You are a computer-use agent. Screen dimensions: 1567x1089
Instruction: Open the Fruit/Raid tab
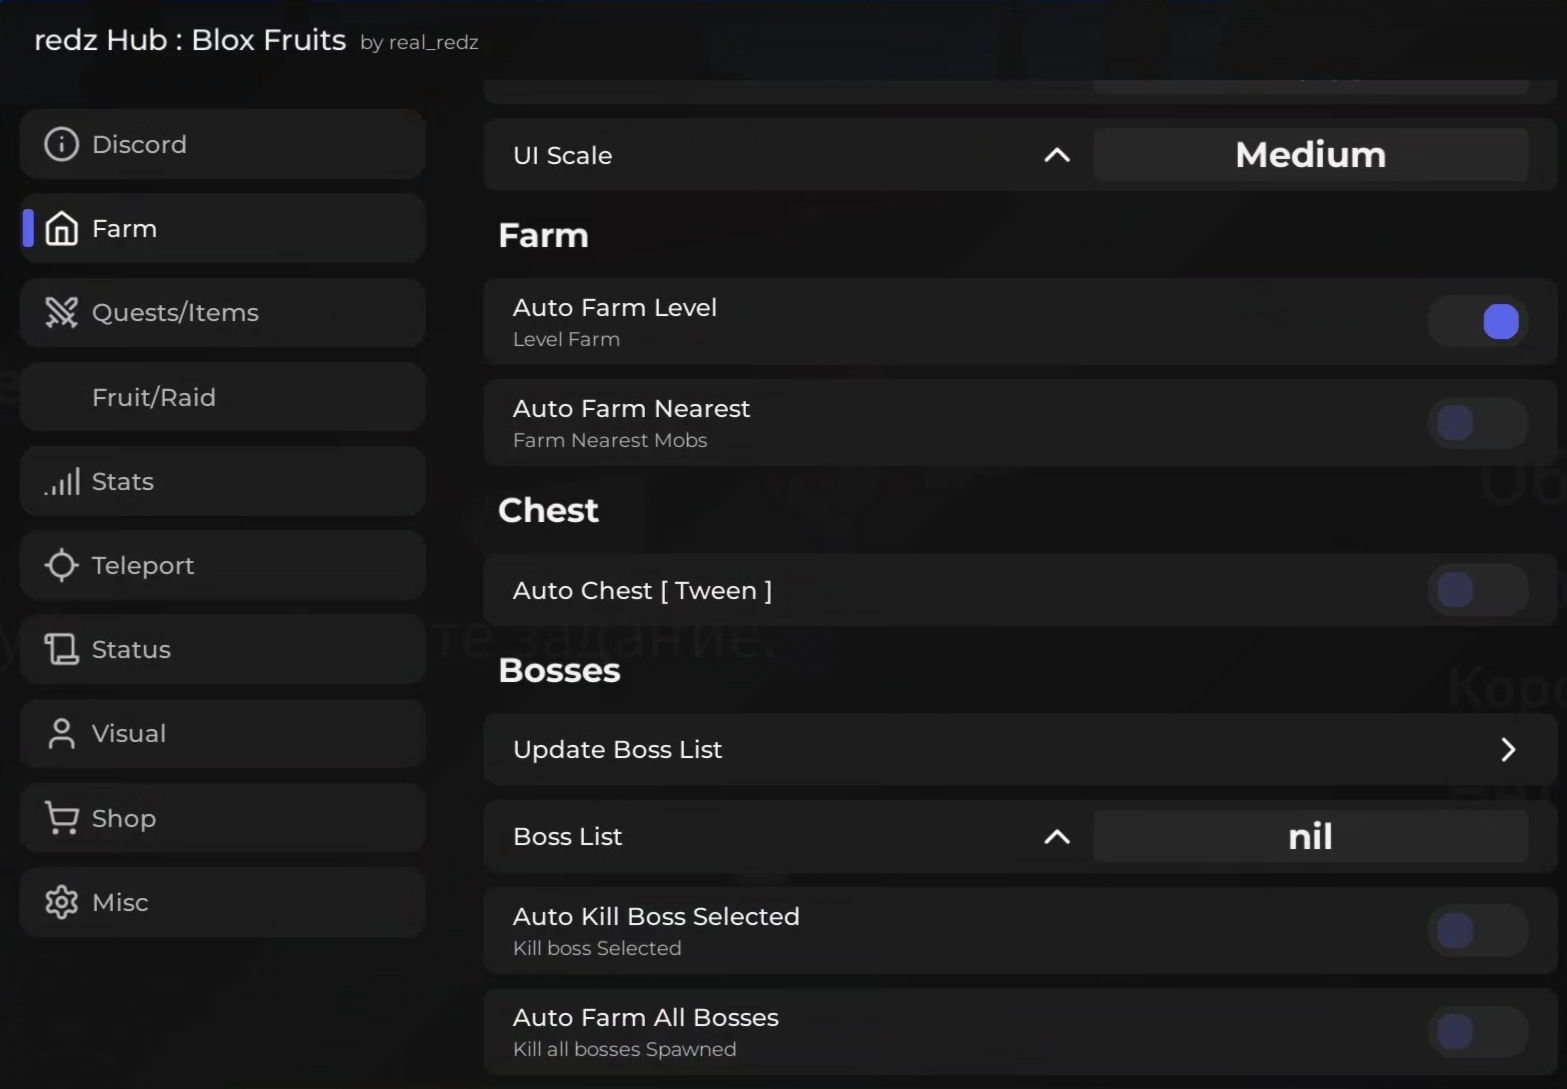[x=154, y=397]
